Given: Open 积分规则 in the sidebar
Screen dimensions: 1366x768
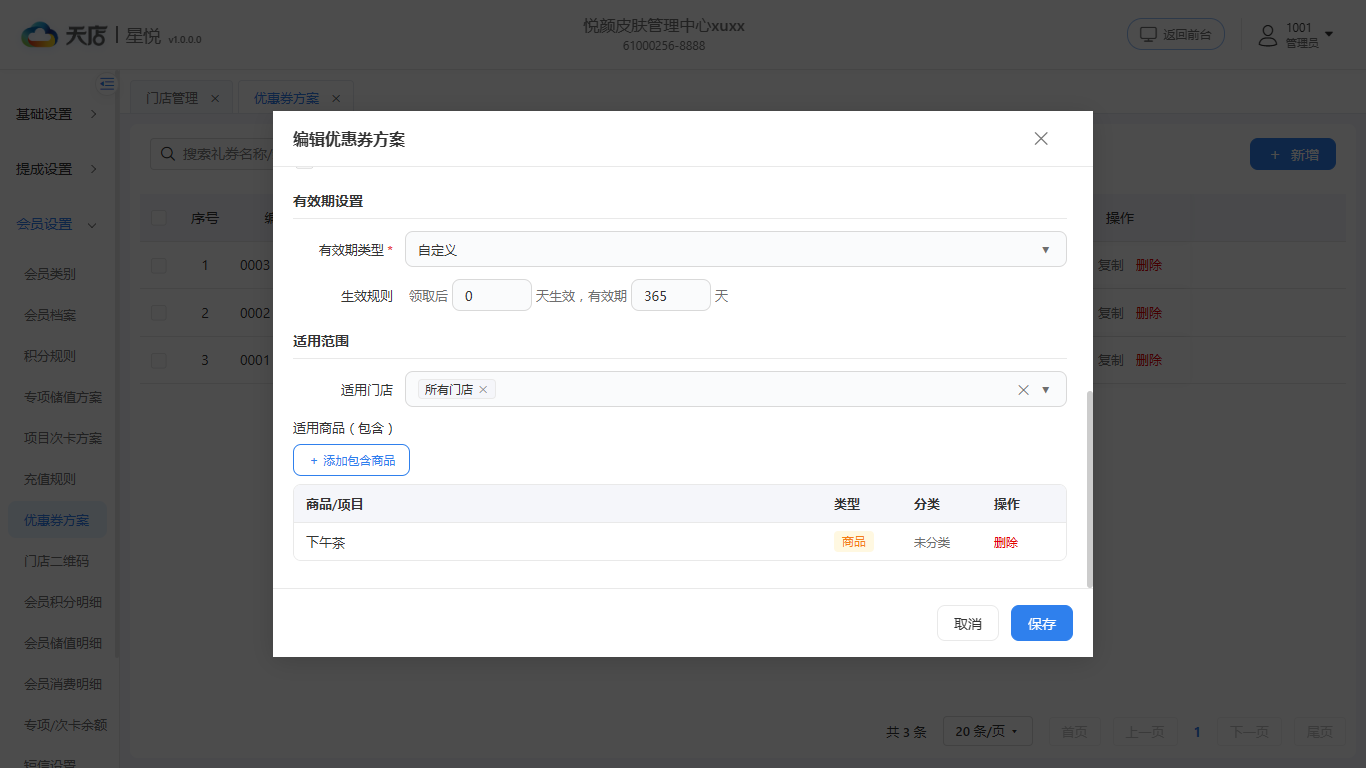Looking at the screenshot, I should pos(50,356).
